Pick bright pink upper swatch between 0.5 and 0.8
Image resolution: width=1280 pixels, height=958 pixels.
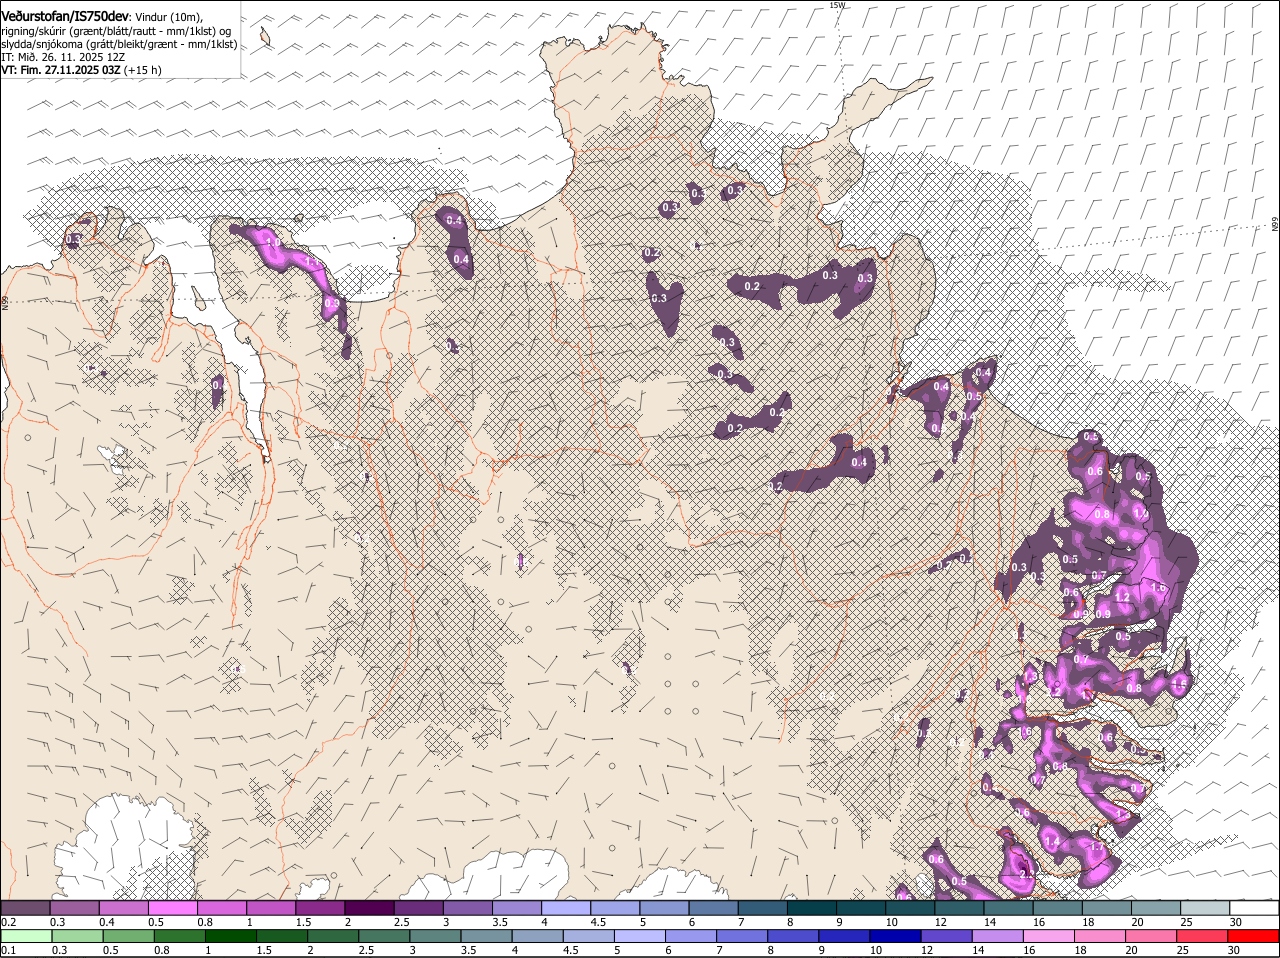(172, 907)
